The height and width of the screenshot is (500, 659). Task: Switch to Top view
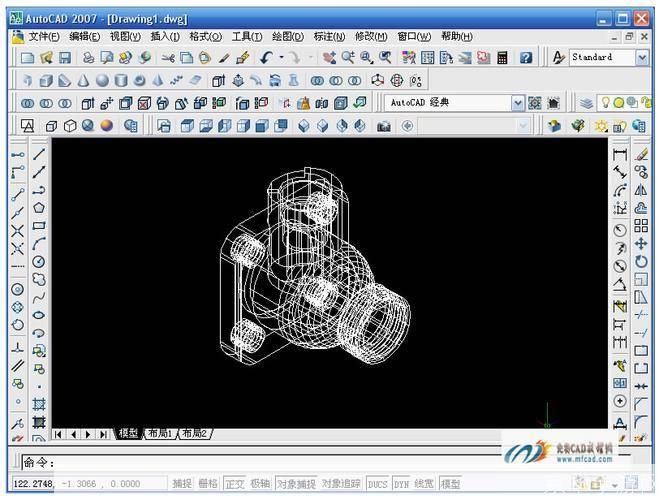click(187, 126)
